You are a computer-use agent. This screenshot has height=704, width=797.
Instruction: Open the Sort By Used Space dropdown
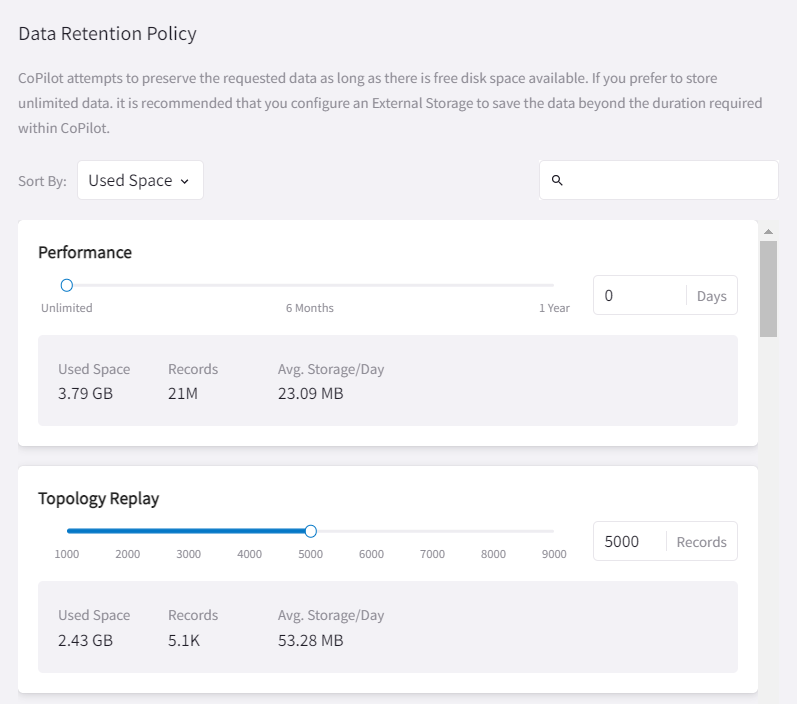click(140, 181)
